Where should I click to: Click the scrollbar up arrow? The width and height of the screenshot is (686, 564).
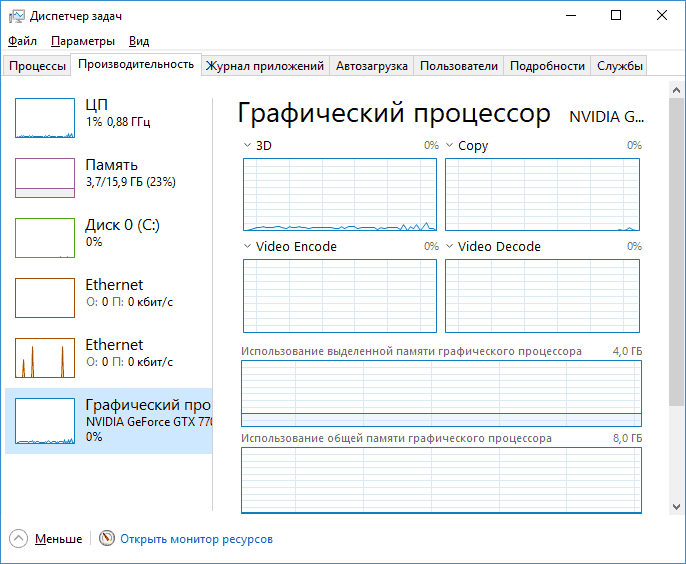point(676,90)
